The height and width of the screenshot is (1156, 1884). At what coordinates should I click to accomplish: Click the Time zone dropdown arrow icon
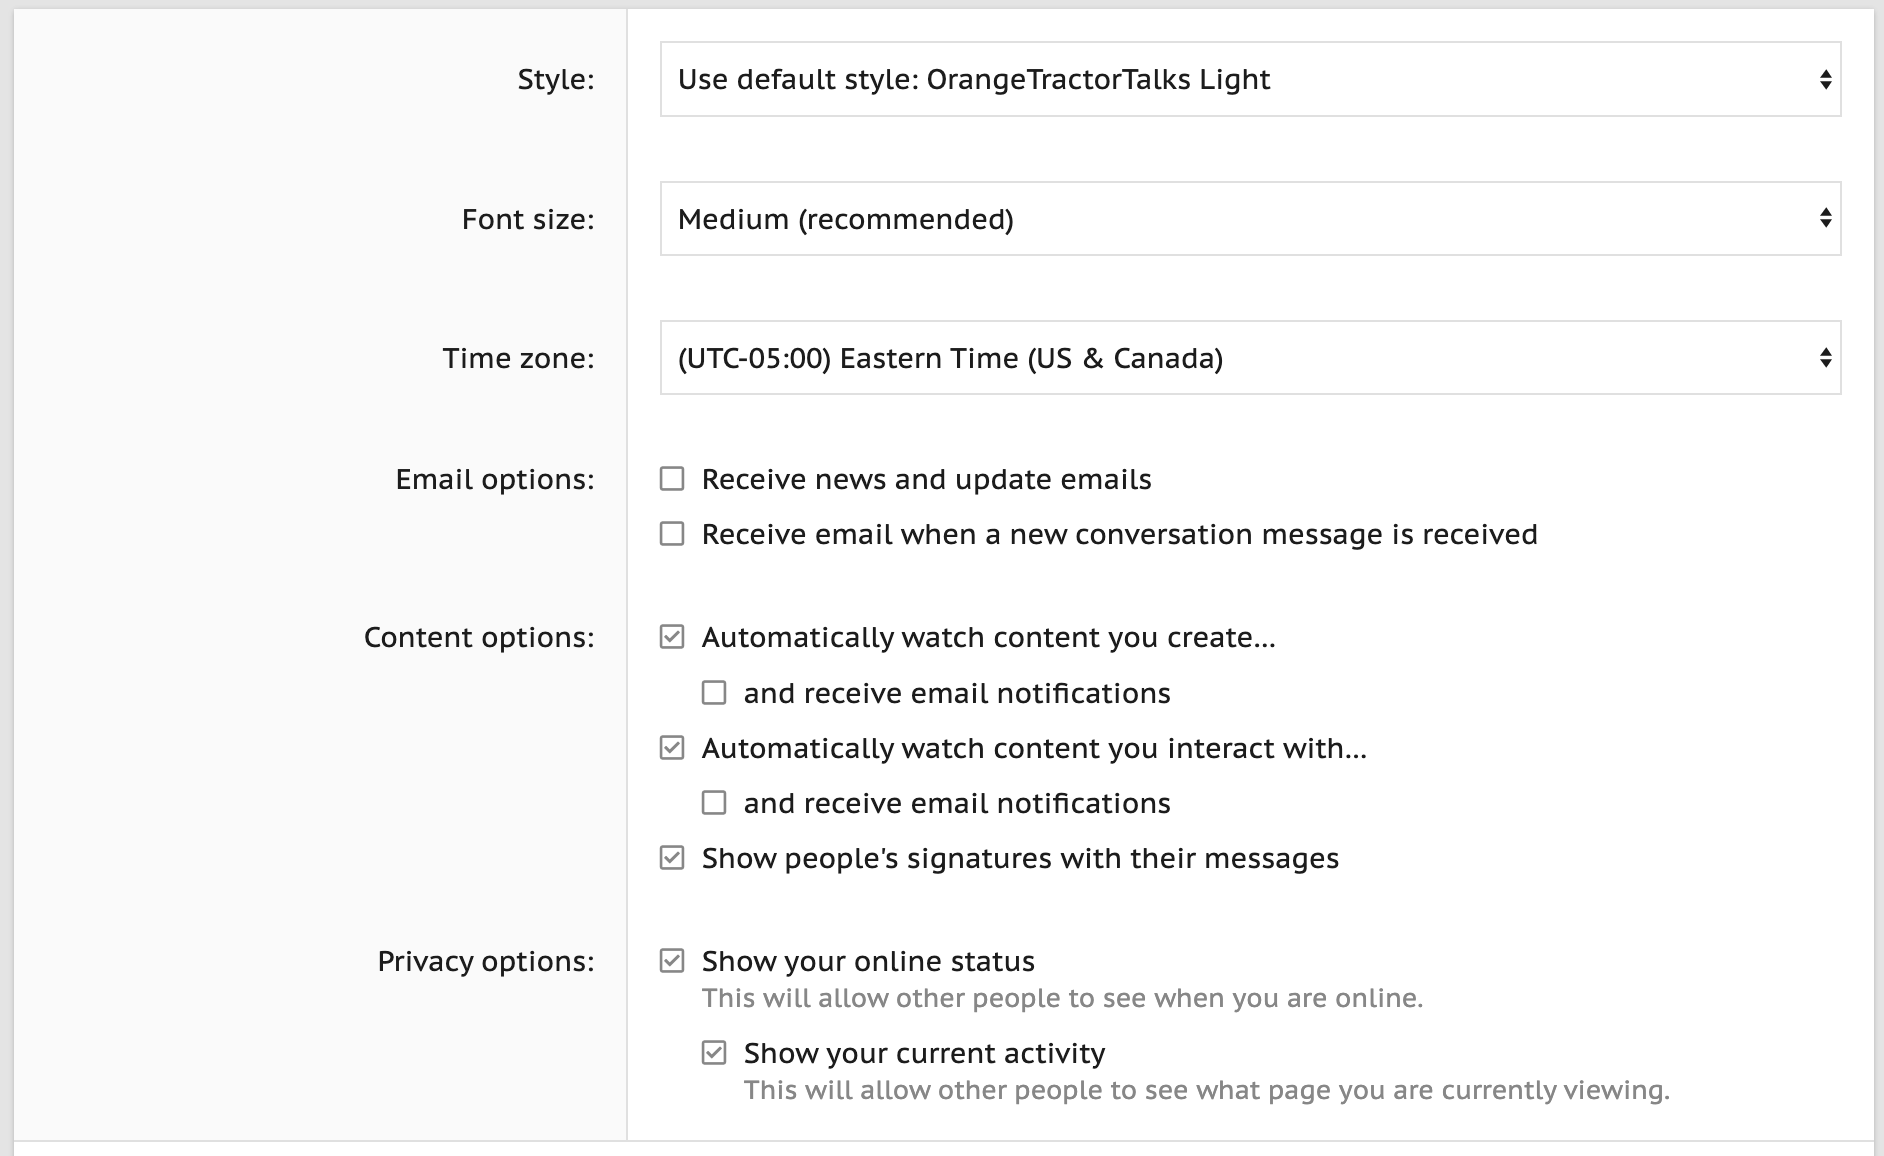coord(1825,358)
